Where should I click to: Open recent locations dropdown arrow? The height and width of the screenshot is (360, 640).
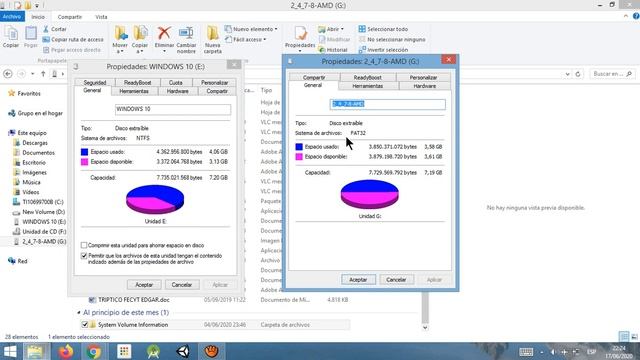pyautogui.click(x=33, y=74)
